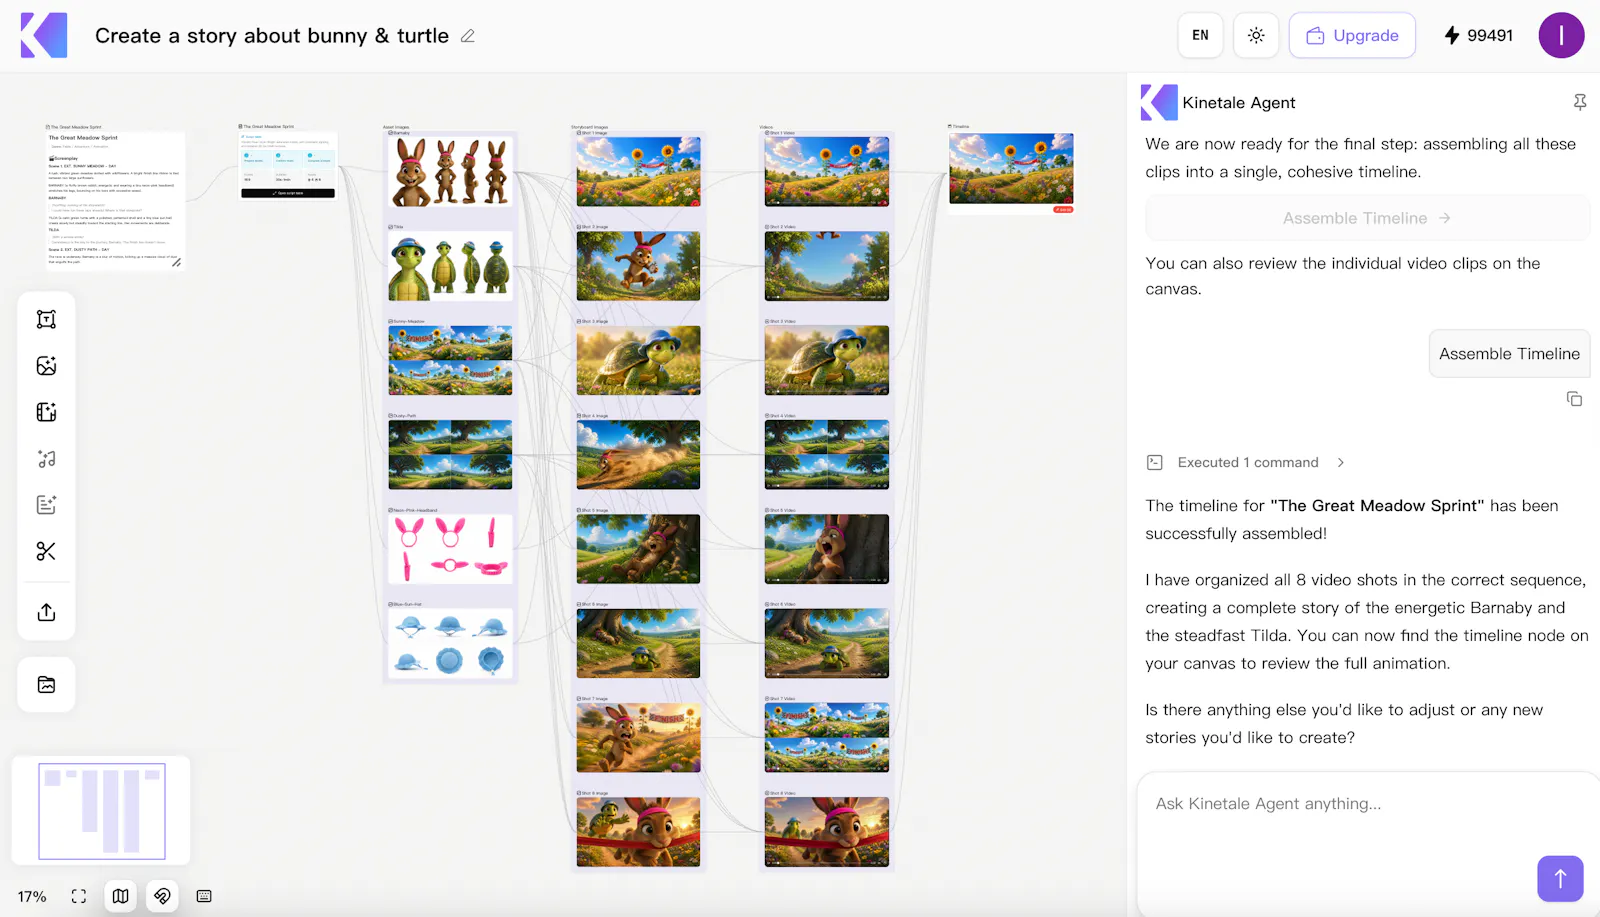Viewport: 1600px width, 917px height.
Task: Click the Kinetale logo in the header
Action: point(44,36)
